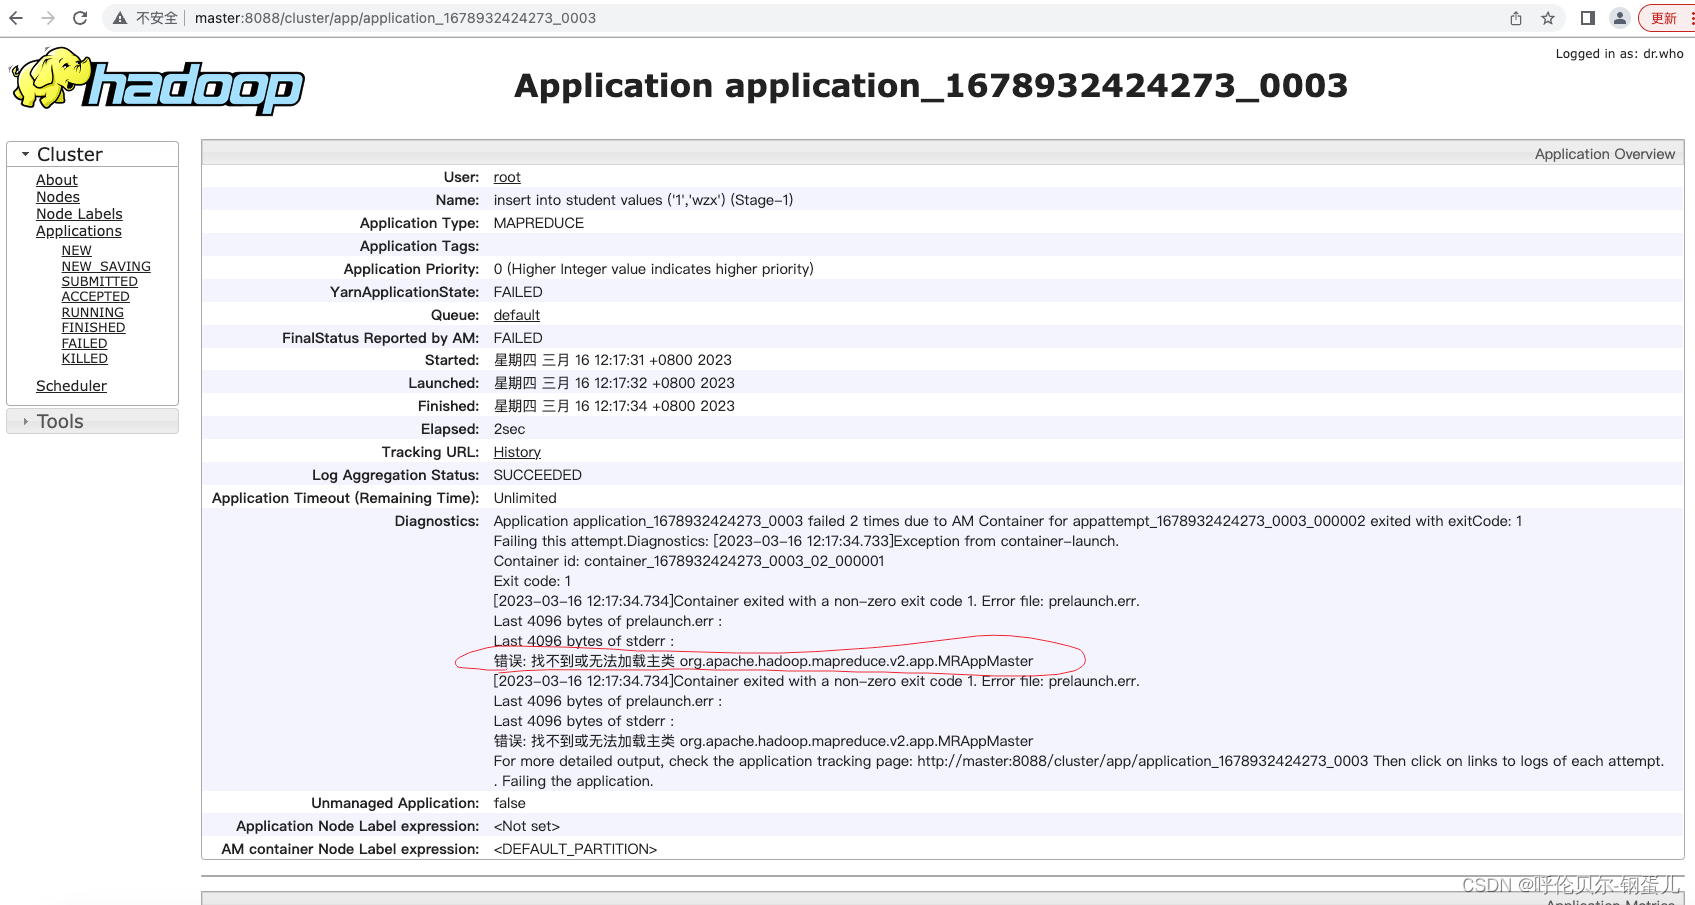Click the root user link
This screenshot has width=1695, height=905.
pyautogui.click(x=506, y=177)
